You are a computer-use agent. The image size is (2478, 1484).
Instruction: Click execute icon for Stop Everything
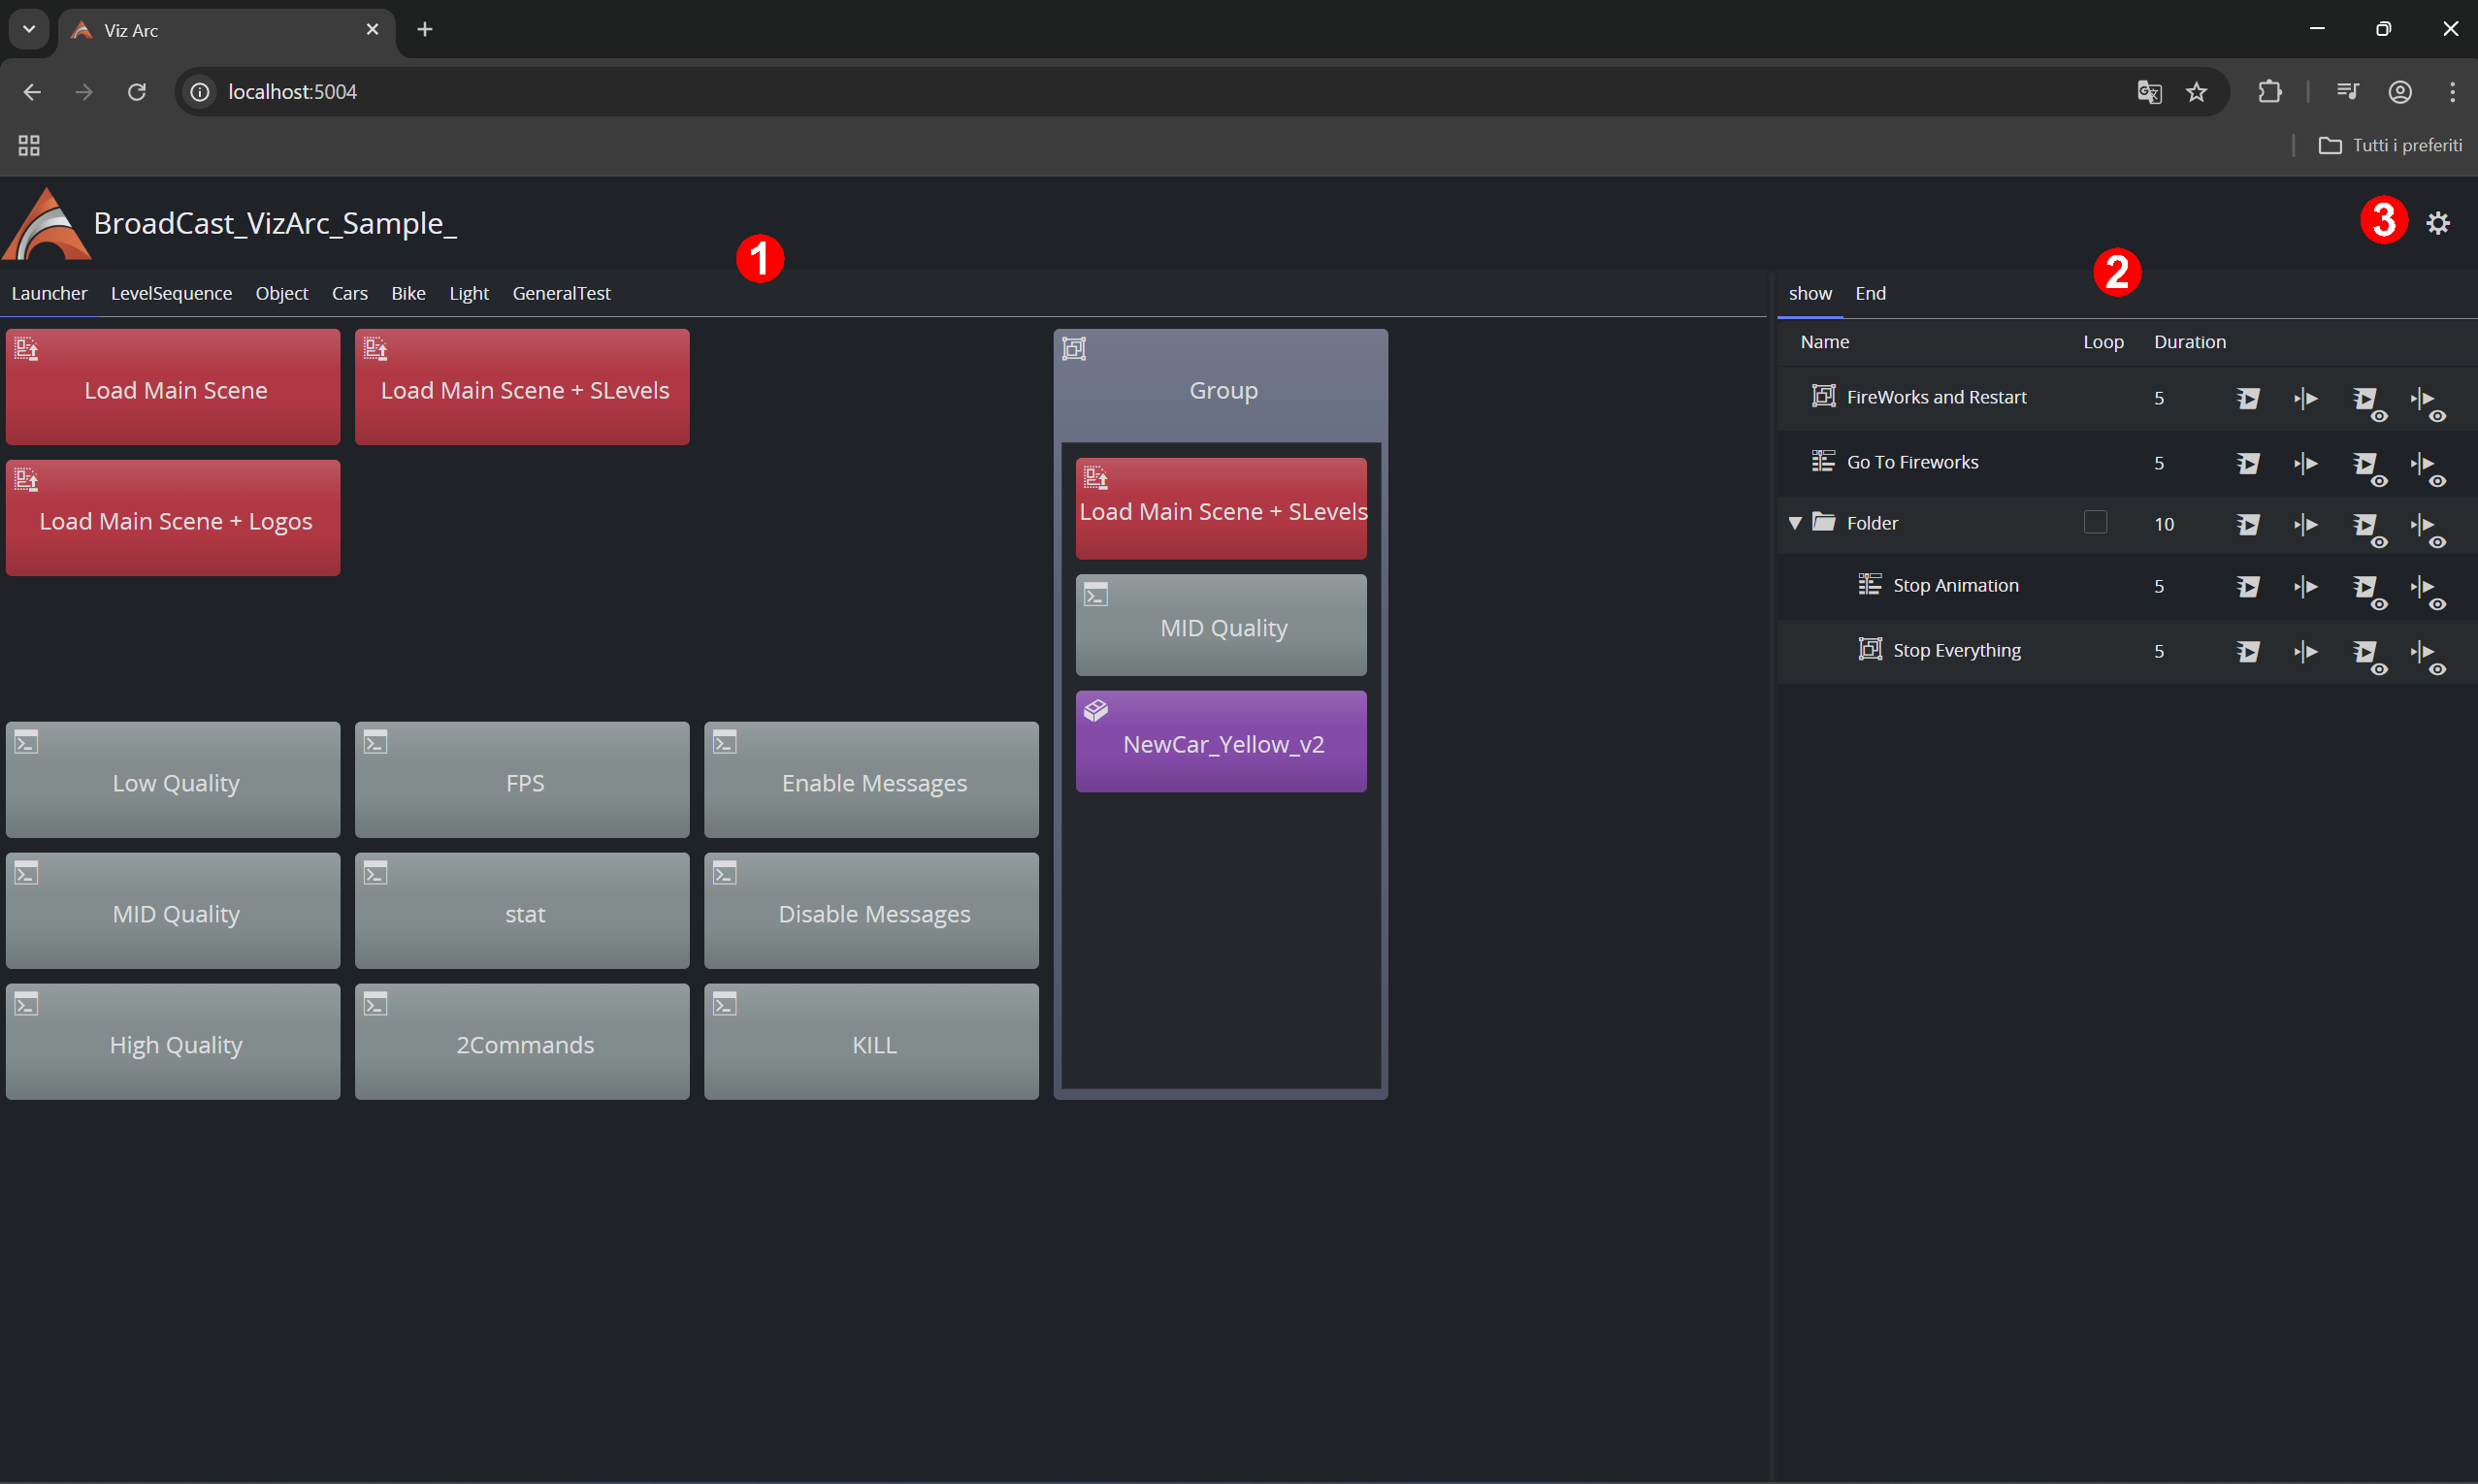pos(2247,652)
